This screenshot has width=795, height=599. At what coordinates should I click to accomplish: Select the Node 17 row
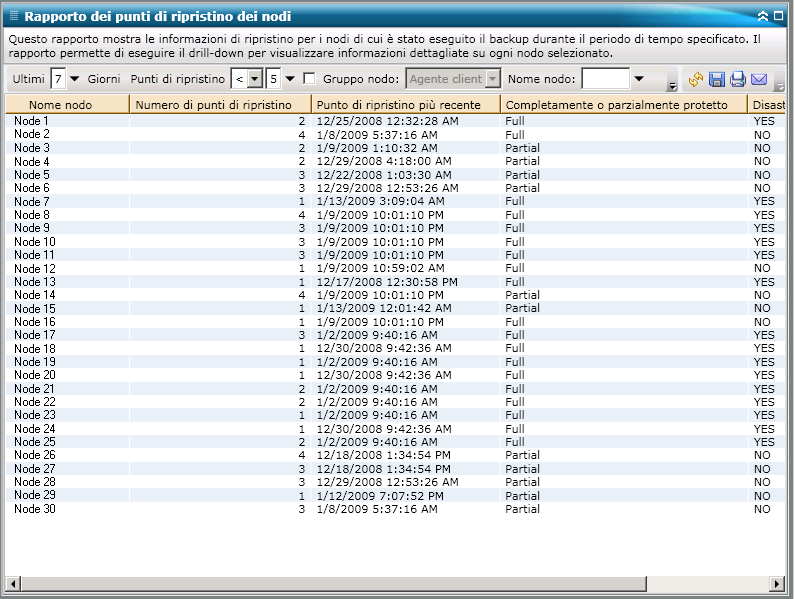pos(395,335)
